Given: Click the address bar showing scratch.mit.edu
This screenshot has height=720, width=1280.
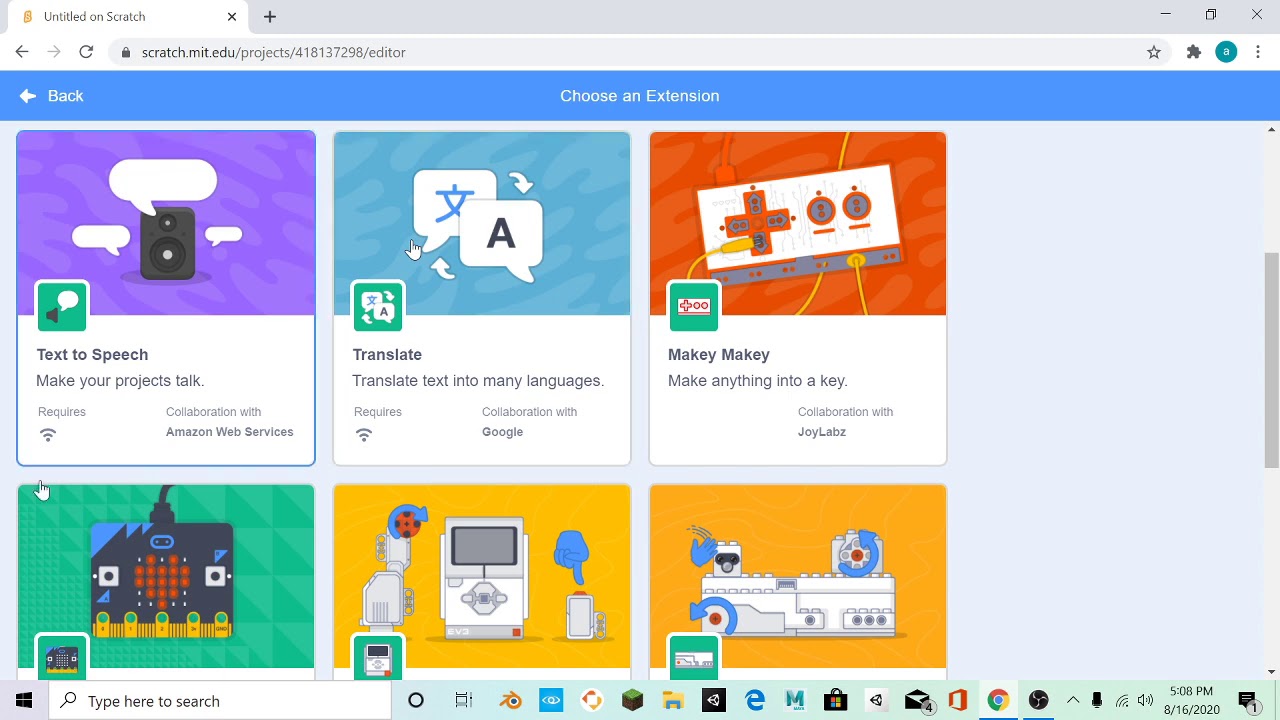Looking at the screenshot, I should pyautogui.click(x=640, y=52).
